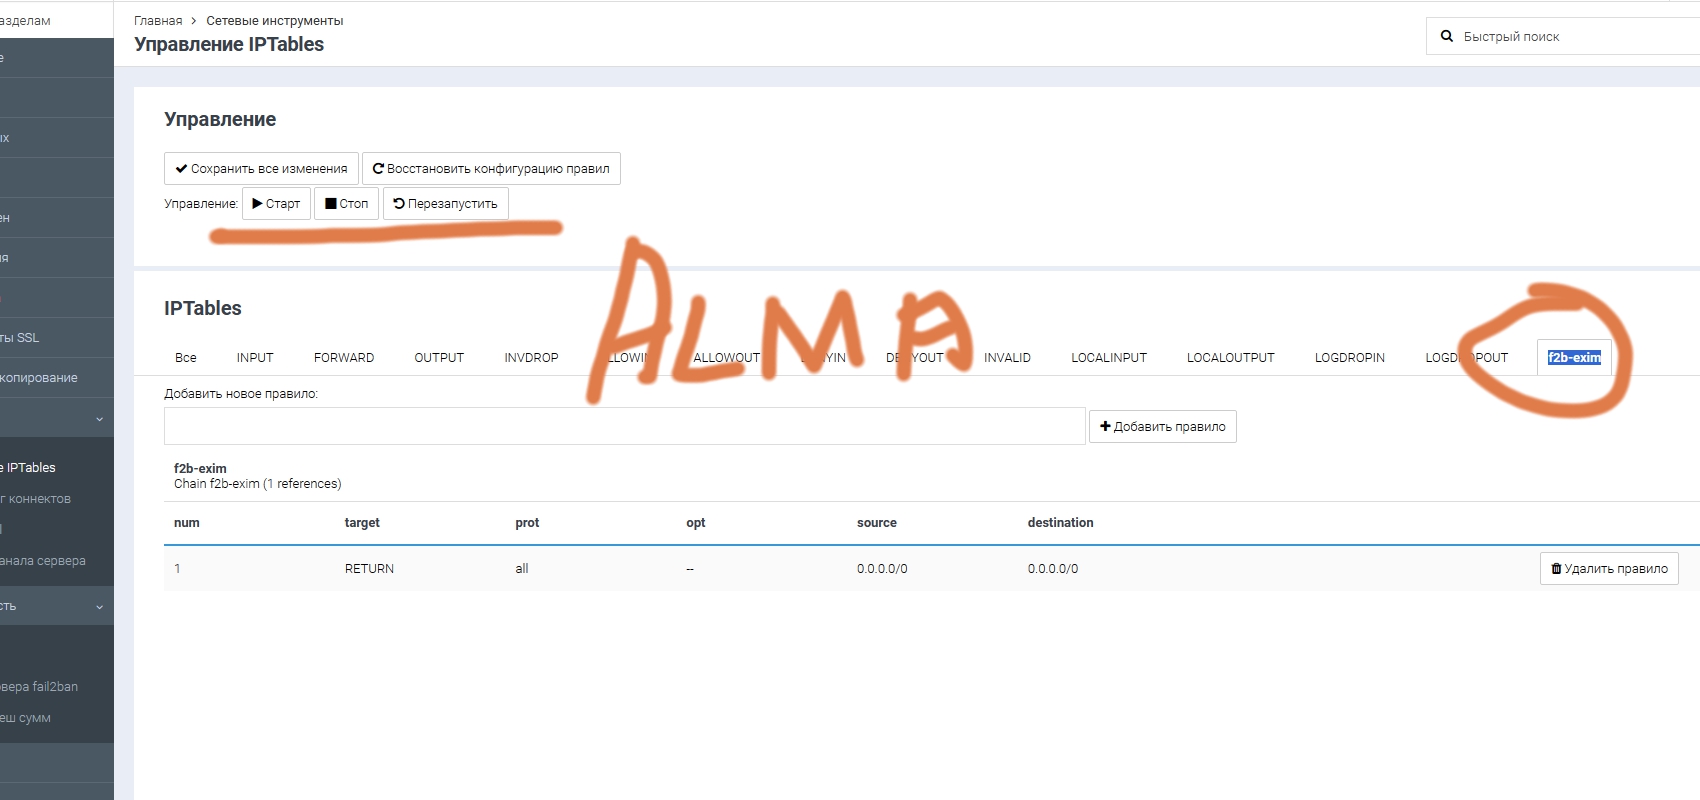
Task: Go to Главная in breadcrumb
Action: point(158,21)
